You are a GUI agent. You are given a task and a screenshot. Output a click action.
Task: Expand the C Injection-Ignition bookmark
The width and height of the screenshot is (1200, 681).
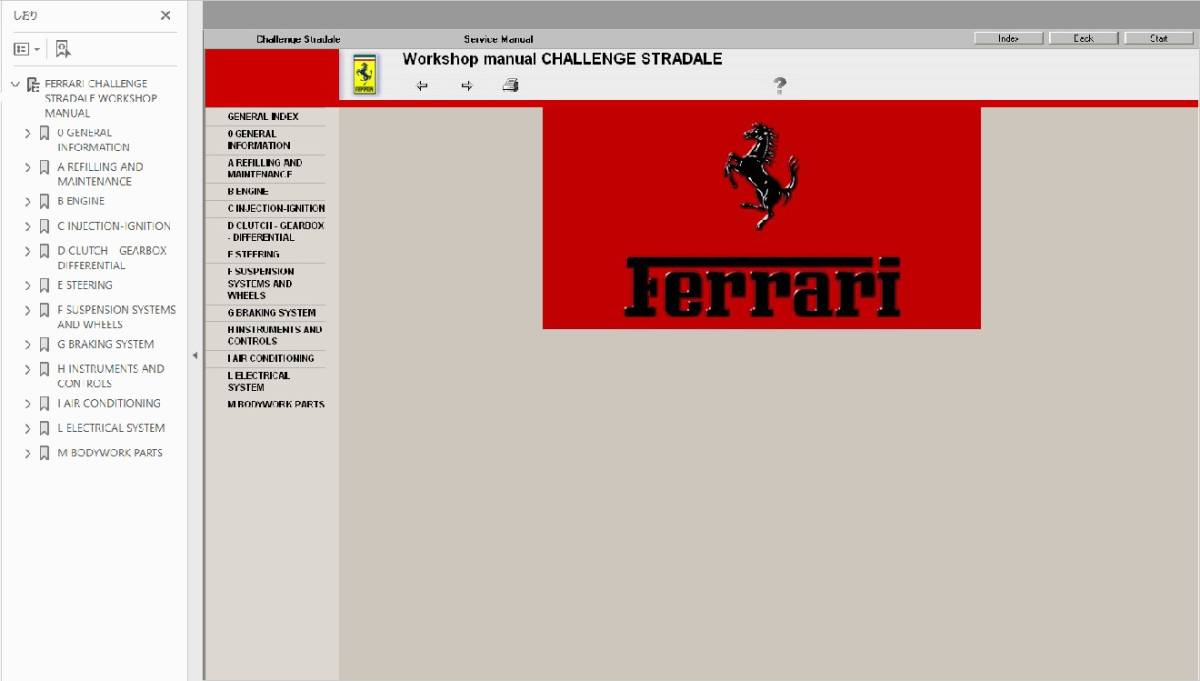(28, 226)
